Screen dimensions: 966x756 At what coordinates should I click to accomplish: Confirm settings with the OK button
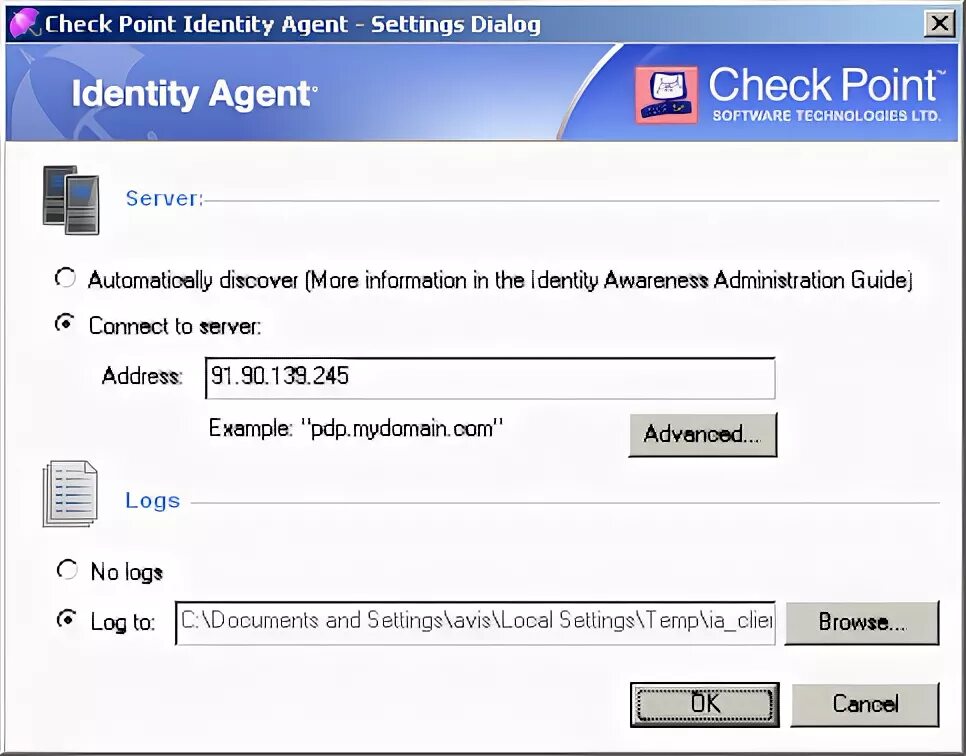(705, 704)
